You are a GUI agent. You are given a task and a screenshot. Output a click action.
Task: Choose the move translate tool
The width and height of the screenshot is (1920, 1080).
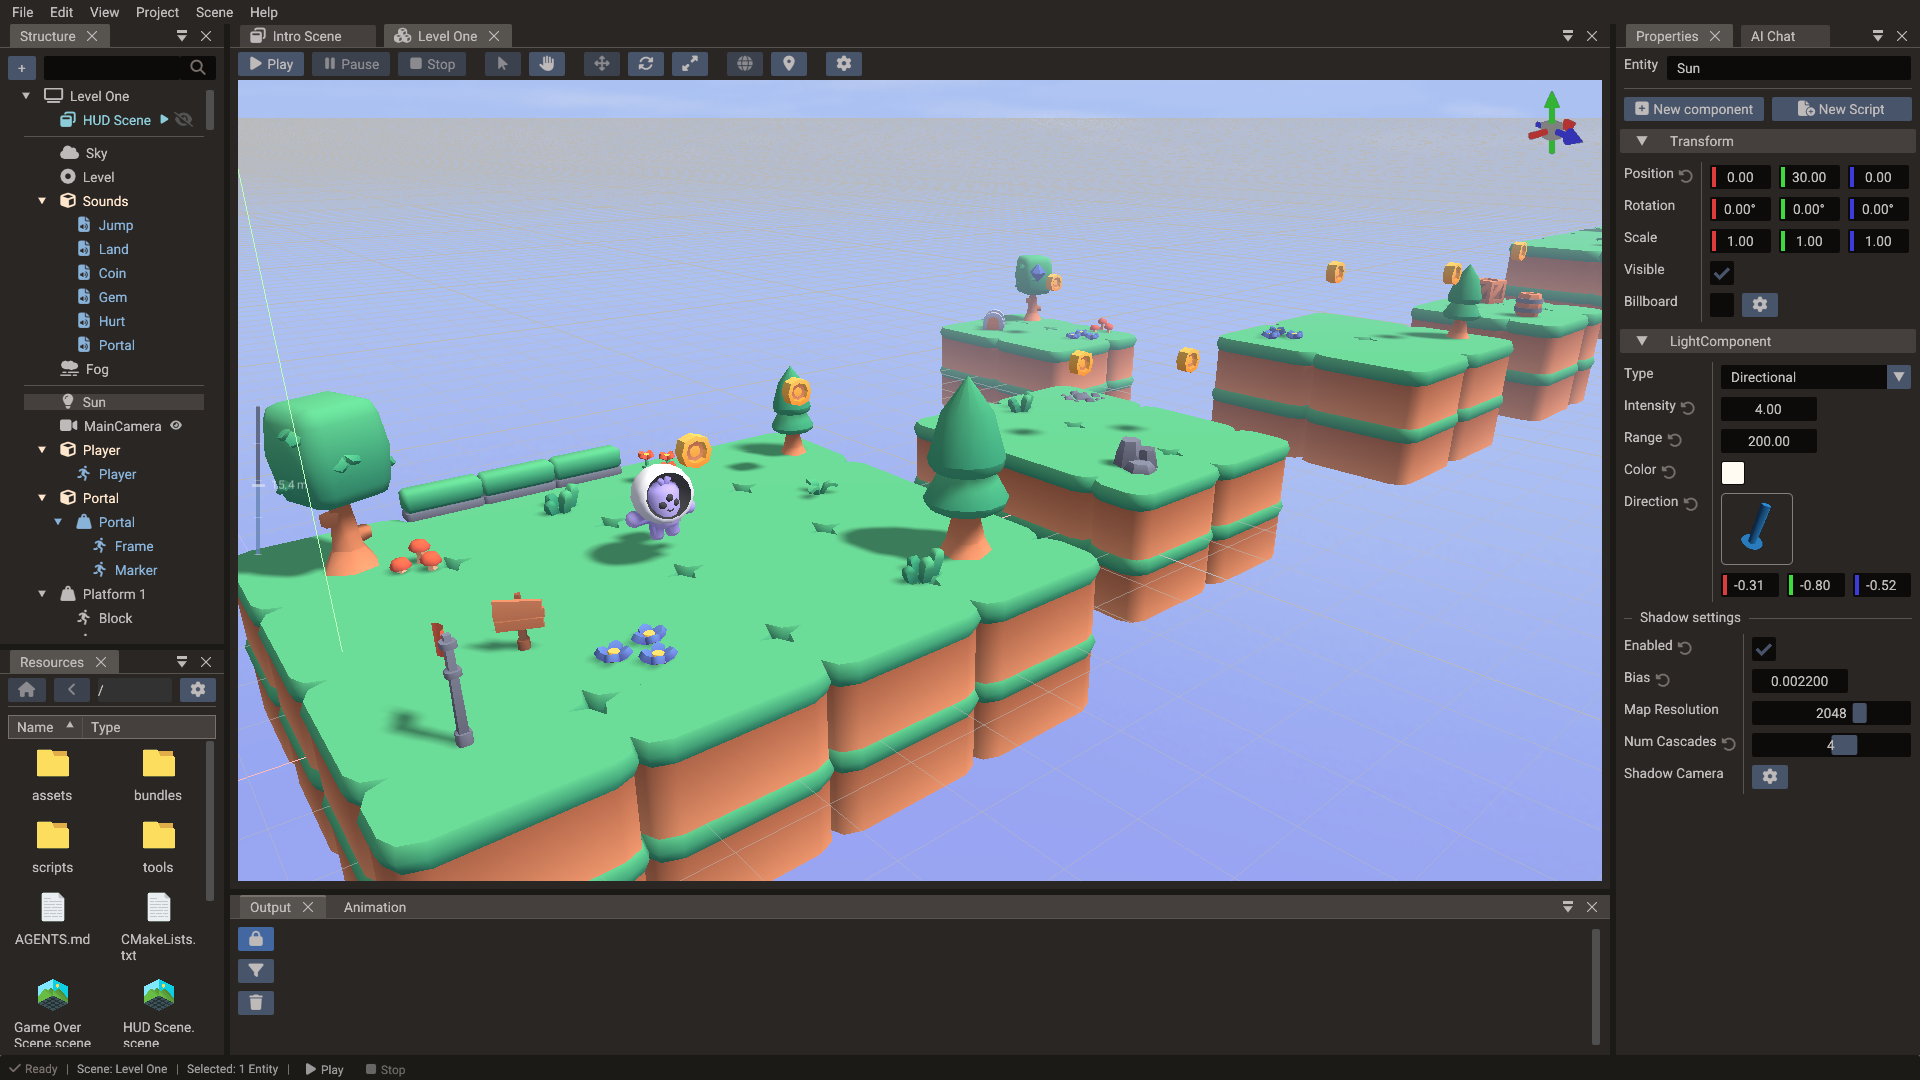[601, 64]
